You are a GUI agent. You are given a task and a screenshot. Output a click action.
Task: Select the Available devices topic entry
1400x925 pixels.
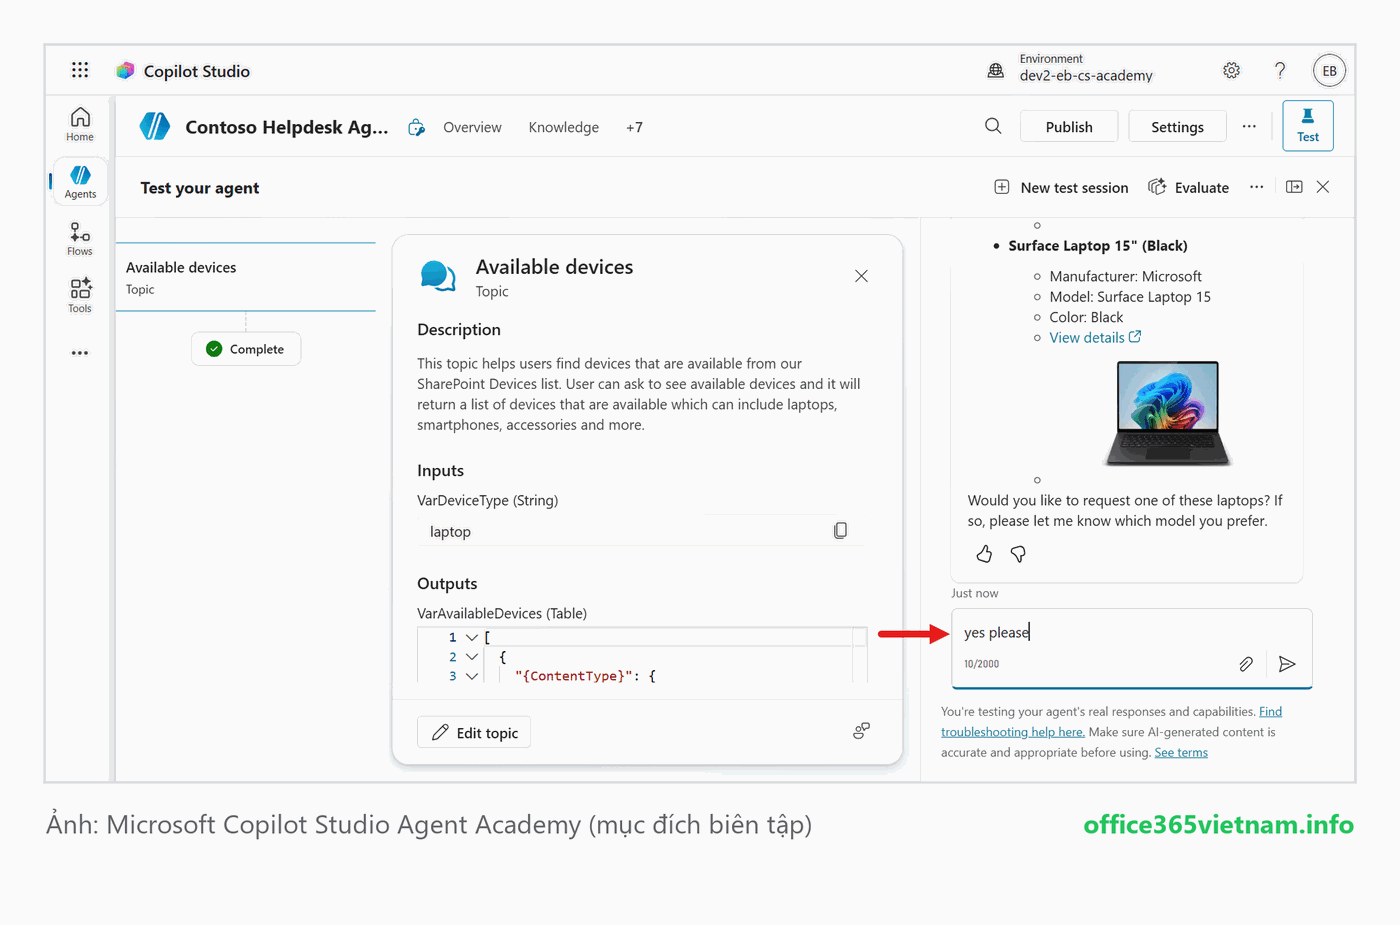click(245, 277)
